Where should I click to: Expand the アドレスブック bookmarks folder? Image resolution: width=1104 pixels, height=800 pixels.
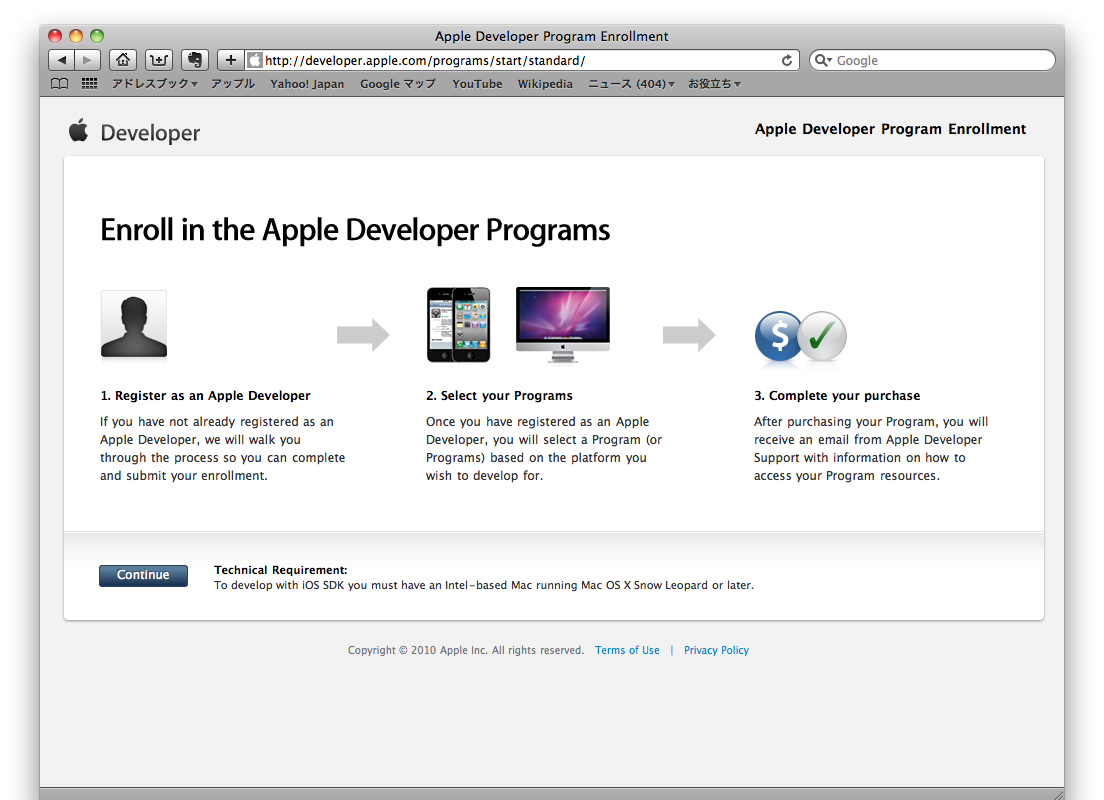point(154,84)
